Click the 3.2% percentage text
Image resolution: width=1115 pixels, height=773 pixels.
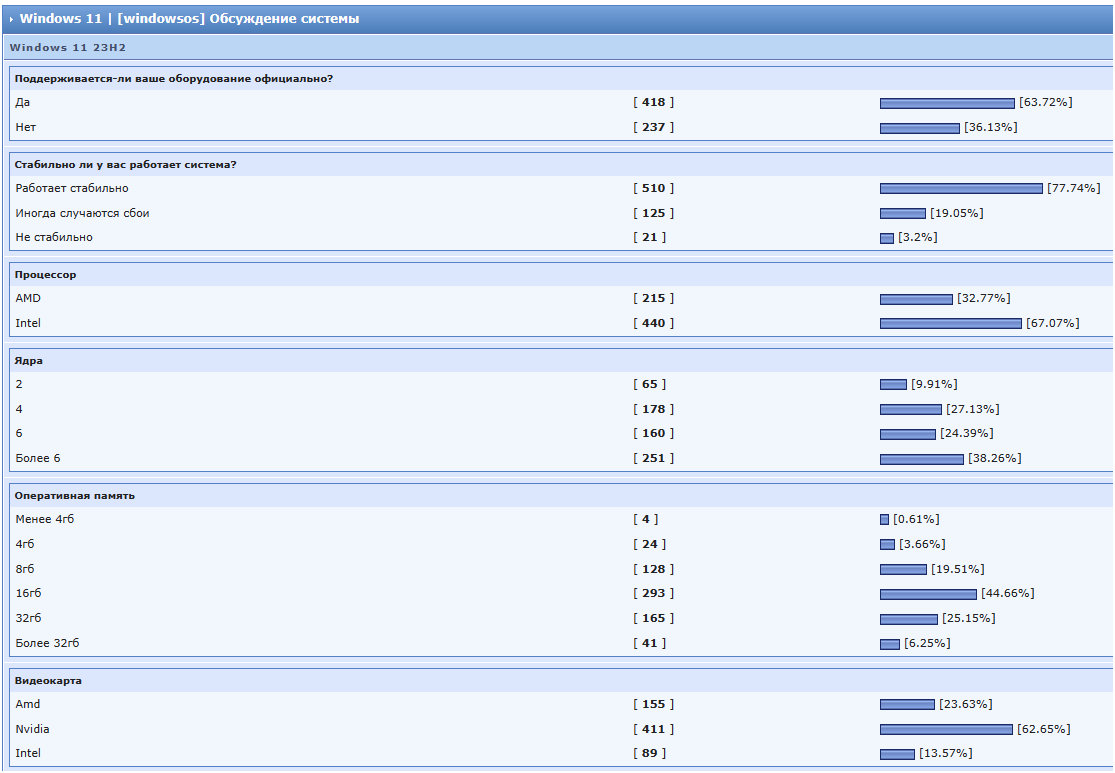tap(917, 238)
